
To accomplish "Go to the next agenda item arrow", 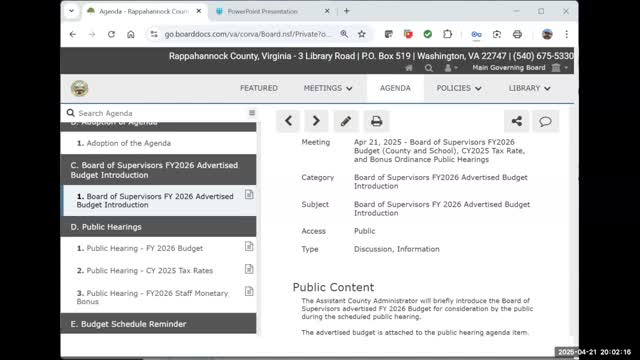I will point(316,121).
